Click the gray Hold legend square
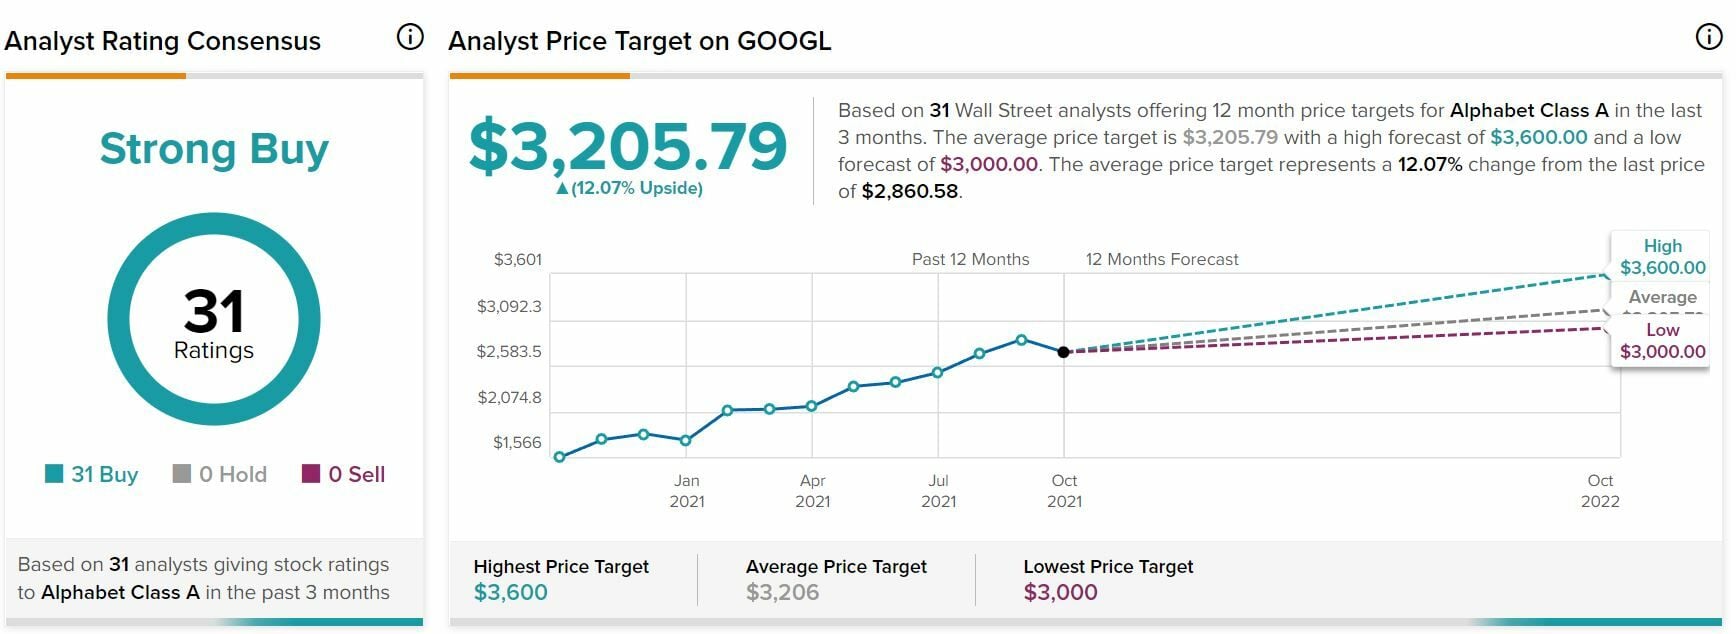This screenshot has width=1736, height=634. [x=181, y=474]
